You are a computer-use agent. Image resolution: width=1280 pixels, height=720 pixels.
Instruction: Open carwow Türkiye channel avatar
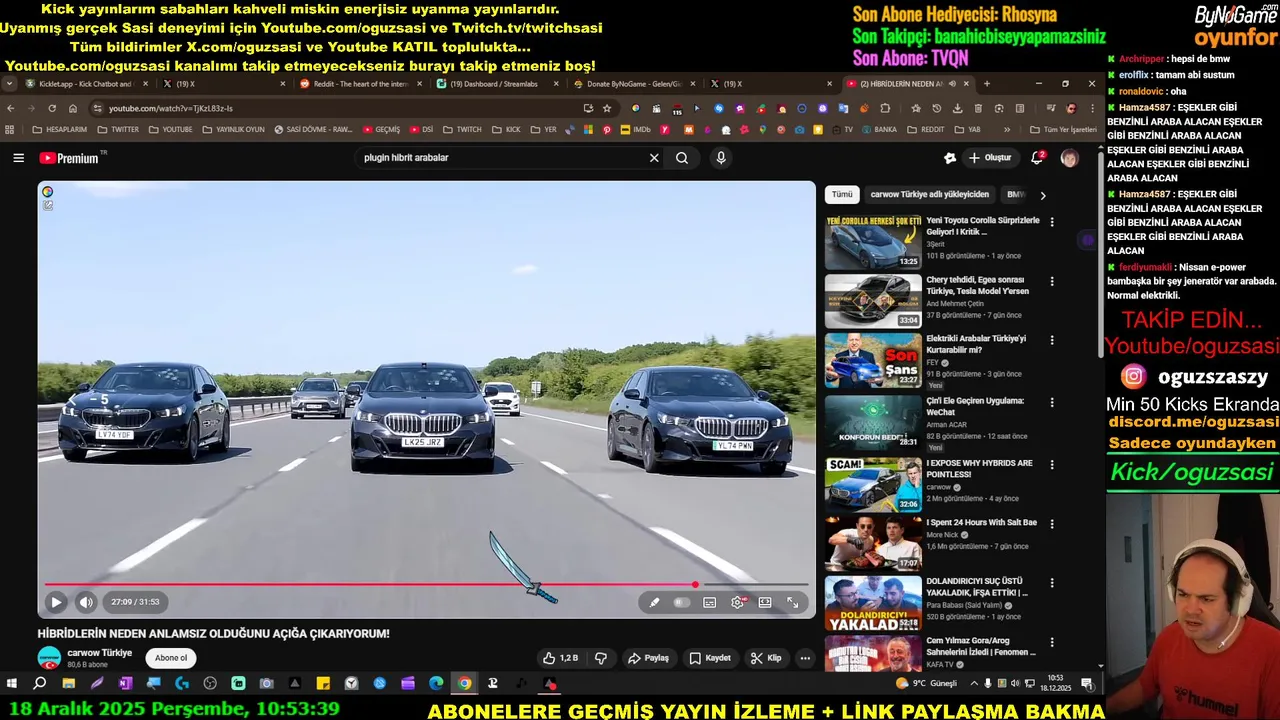[49, 658]
